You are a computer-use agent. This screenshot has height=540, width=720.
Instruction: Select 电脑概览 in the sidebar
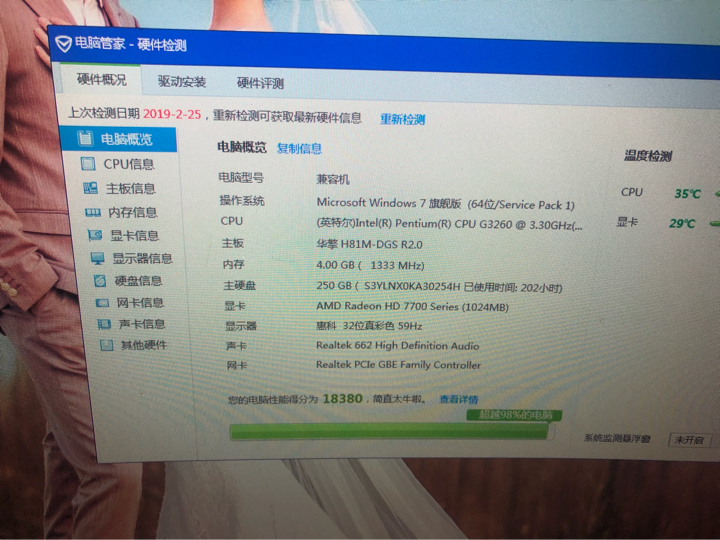tap(118, 139)
